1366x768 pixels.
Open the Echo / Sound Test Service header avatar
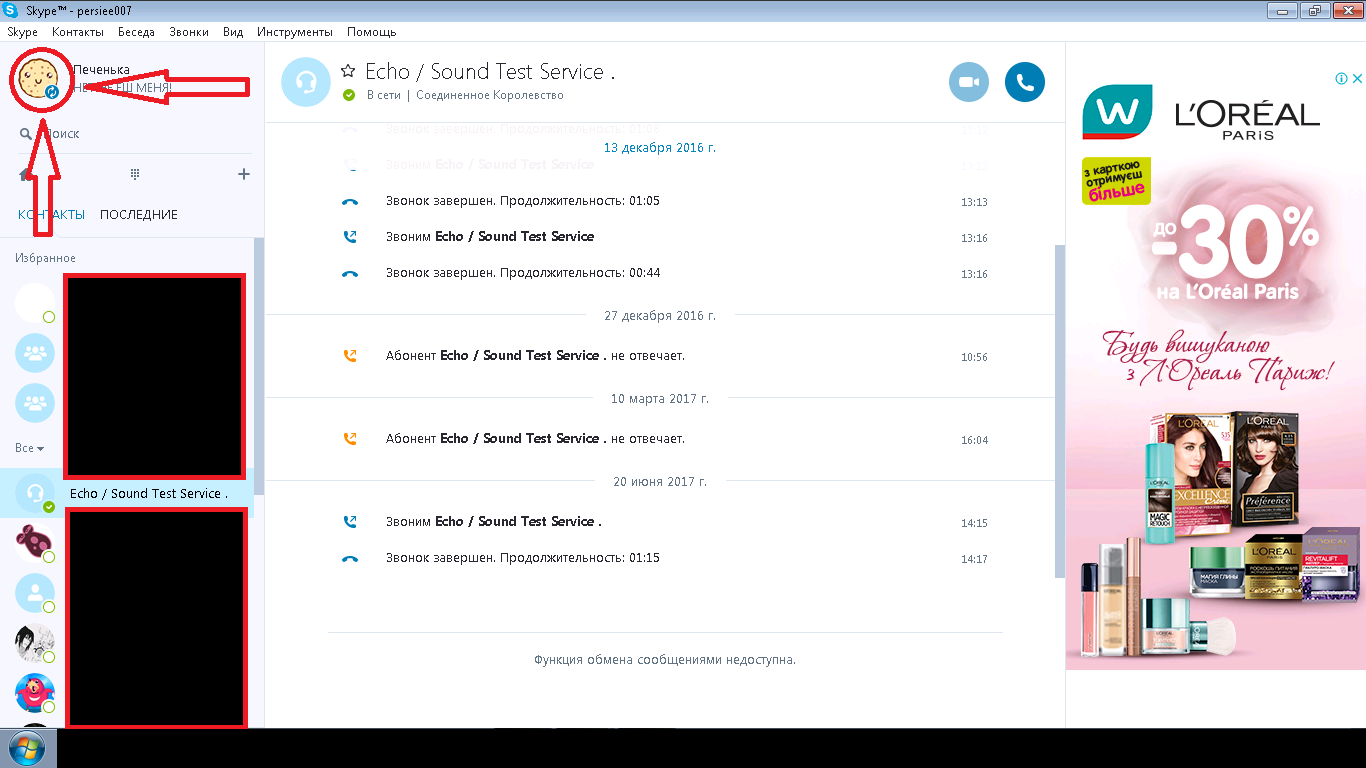[306, 82]
